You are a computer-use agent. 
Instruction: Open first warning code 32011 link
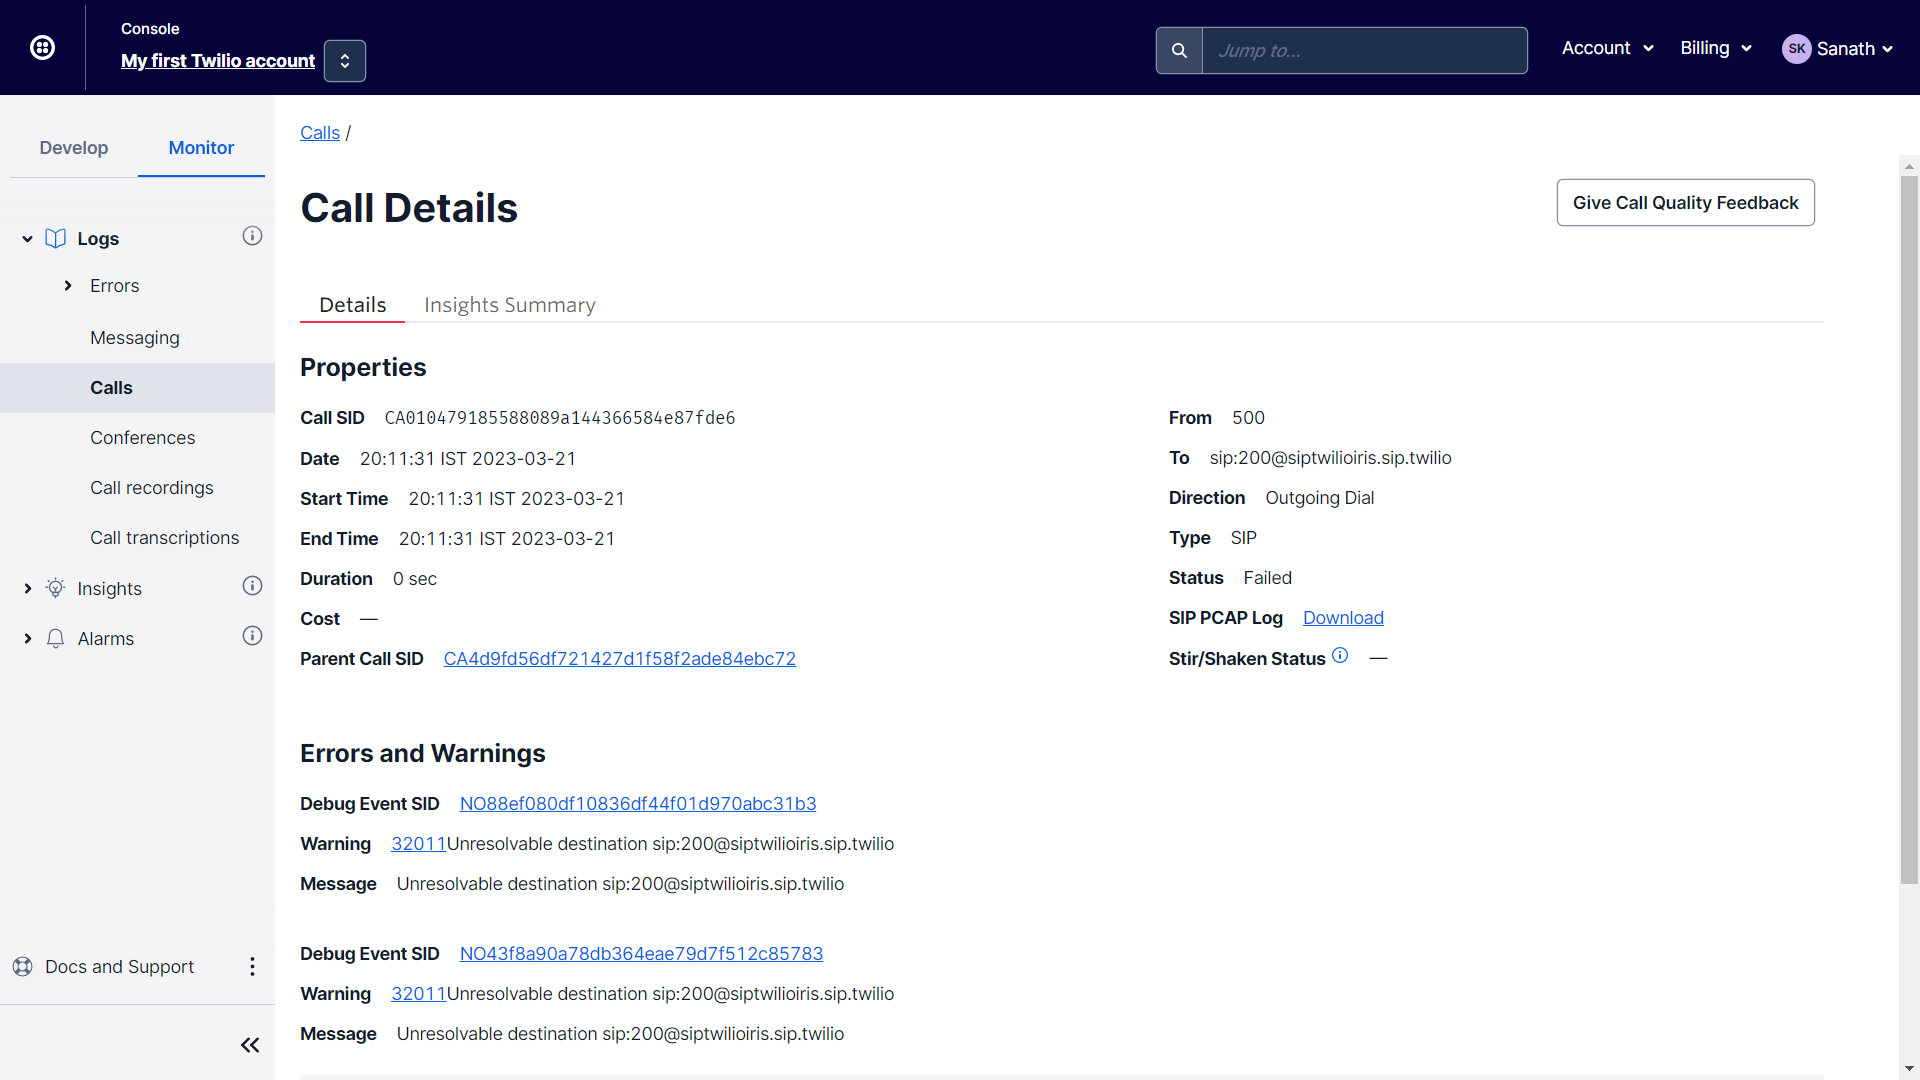[418, 844]
